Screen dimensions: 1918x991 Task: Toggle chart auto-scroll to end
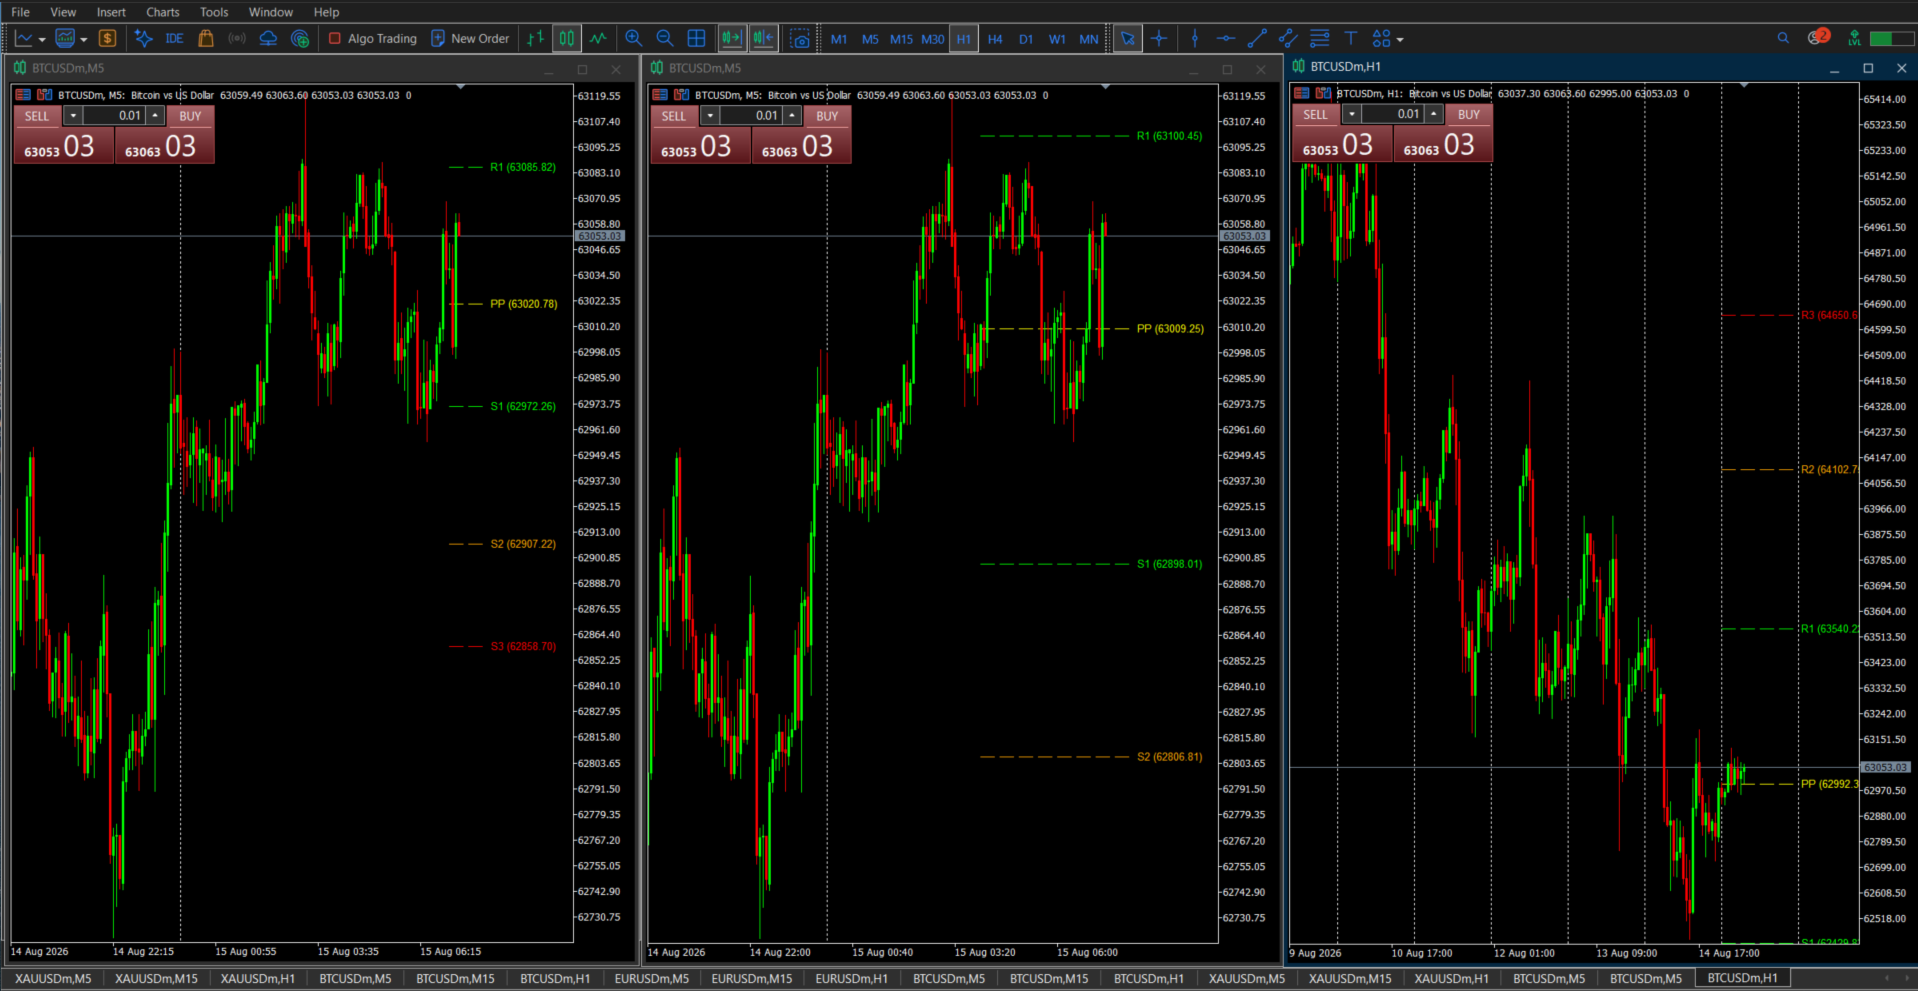point(732,38)
